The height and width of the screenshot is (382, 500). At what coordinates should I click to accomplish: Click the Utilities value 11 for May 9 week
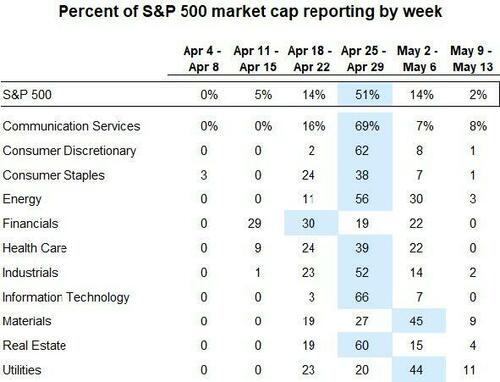[x=469, y=370]
